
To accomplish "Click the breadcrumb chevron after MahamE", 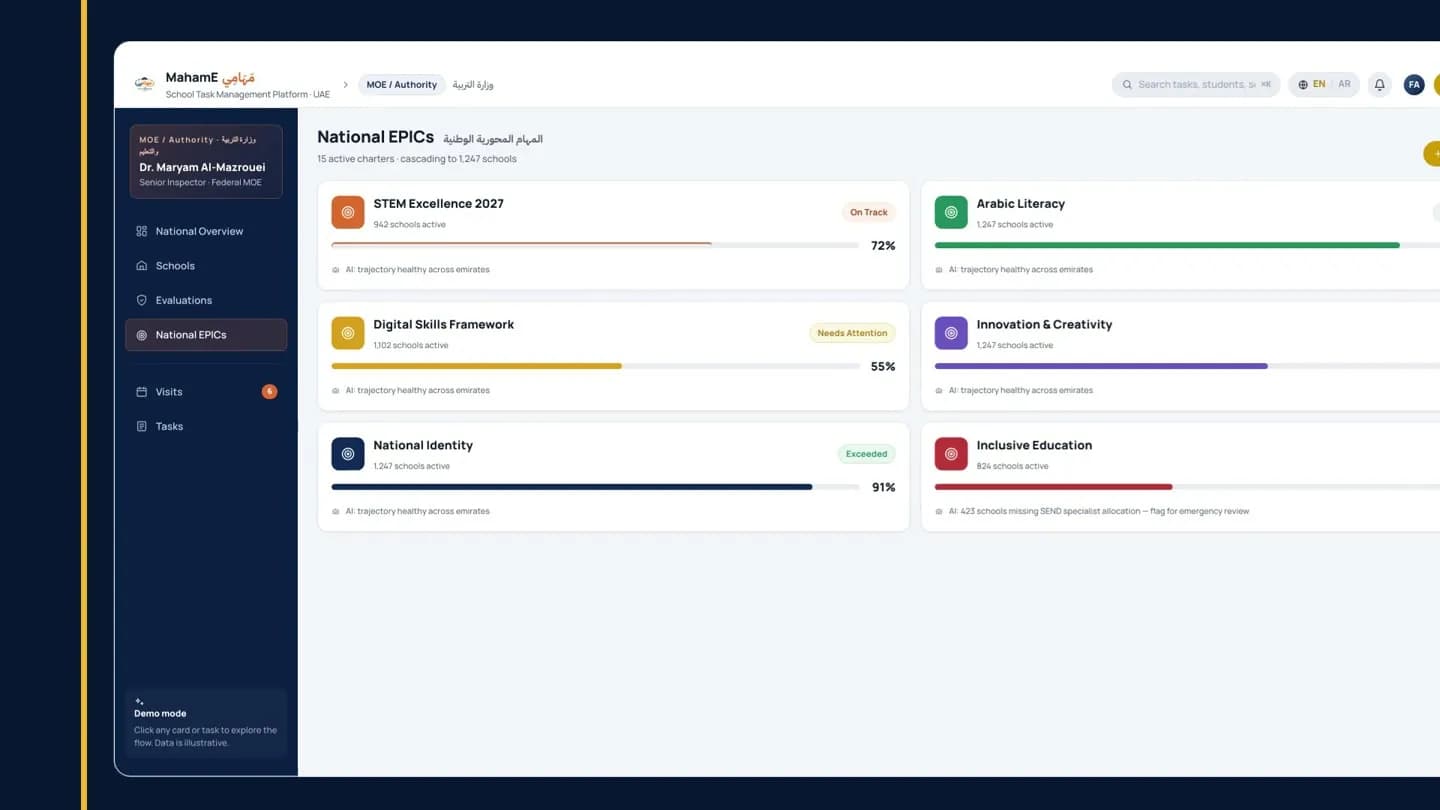I will point(345,85).
